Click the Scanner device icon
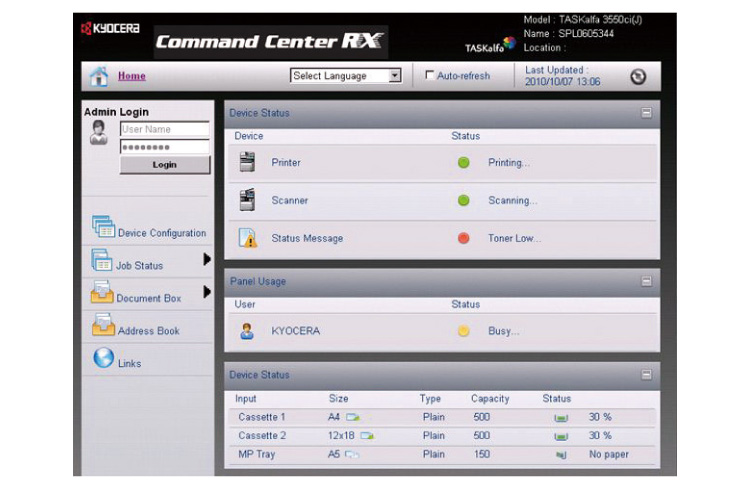Screen dimensions: 750x488 (x=247, y=200)
